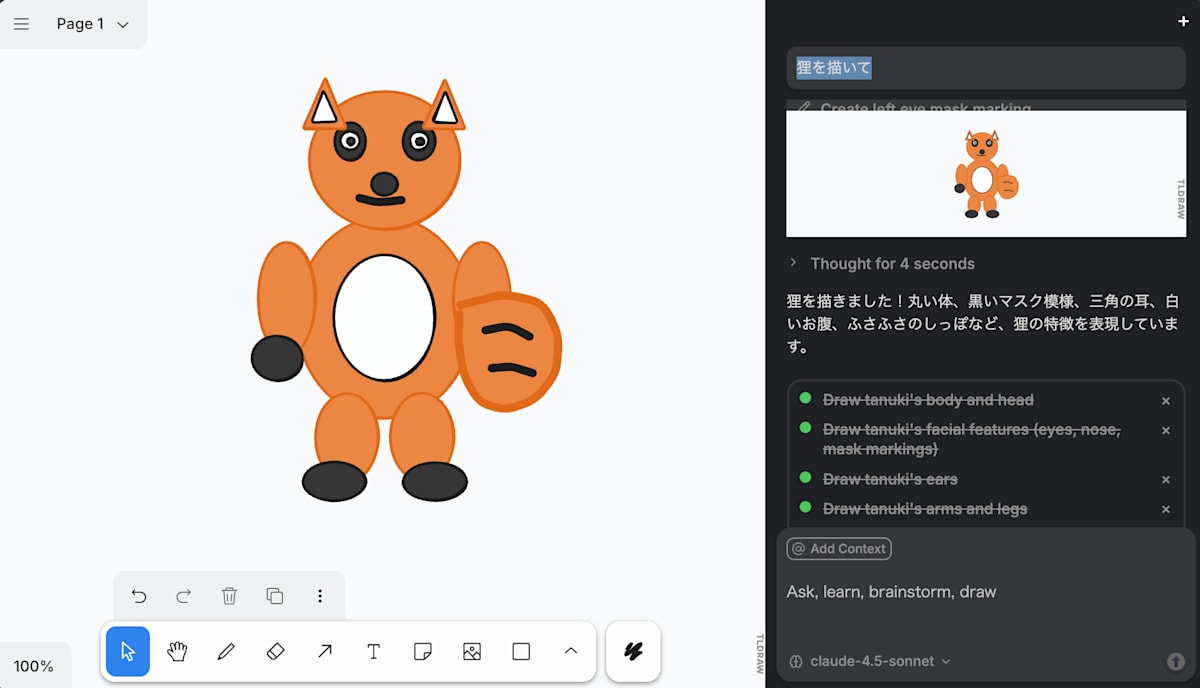Click the send message arrow button
This screenshot has width=1200, height=688.
[1176, 661]
